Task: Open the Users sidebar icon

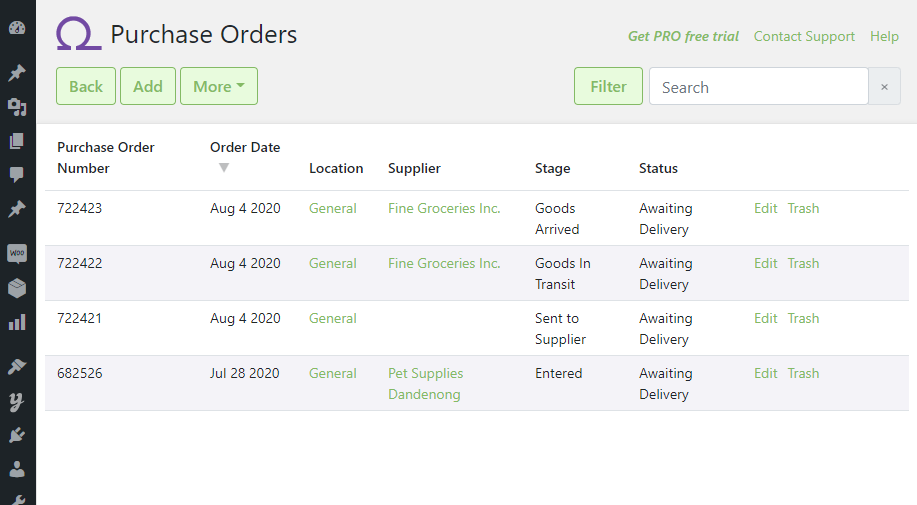Action: 17,469
